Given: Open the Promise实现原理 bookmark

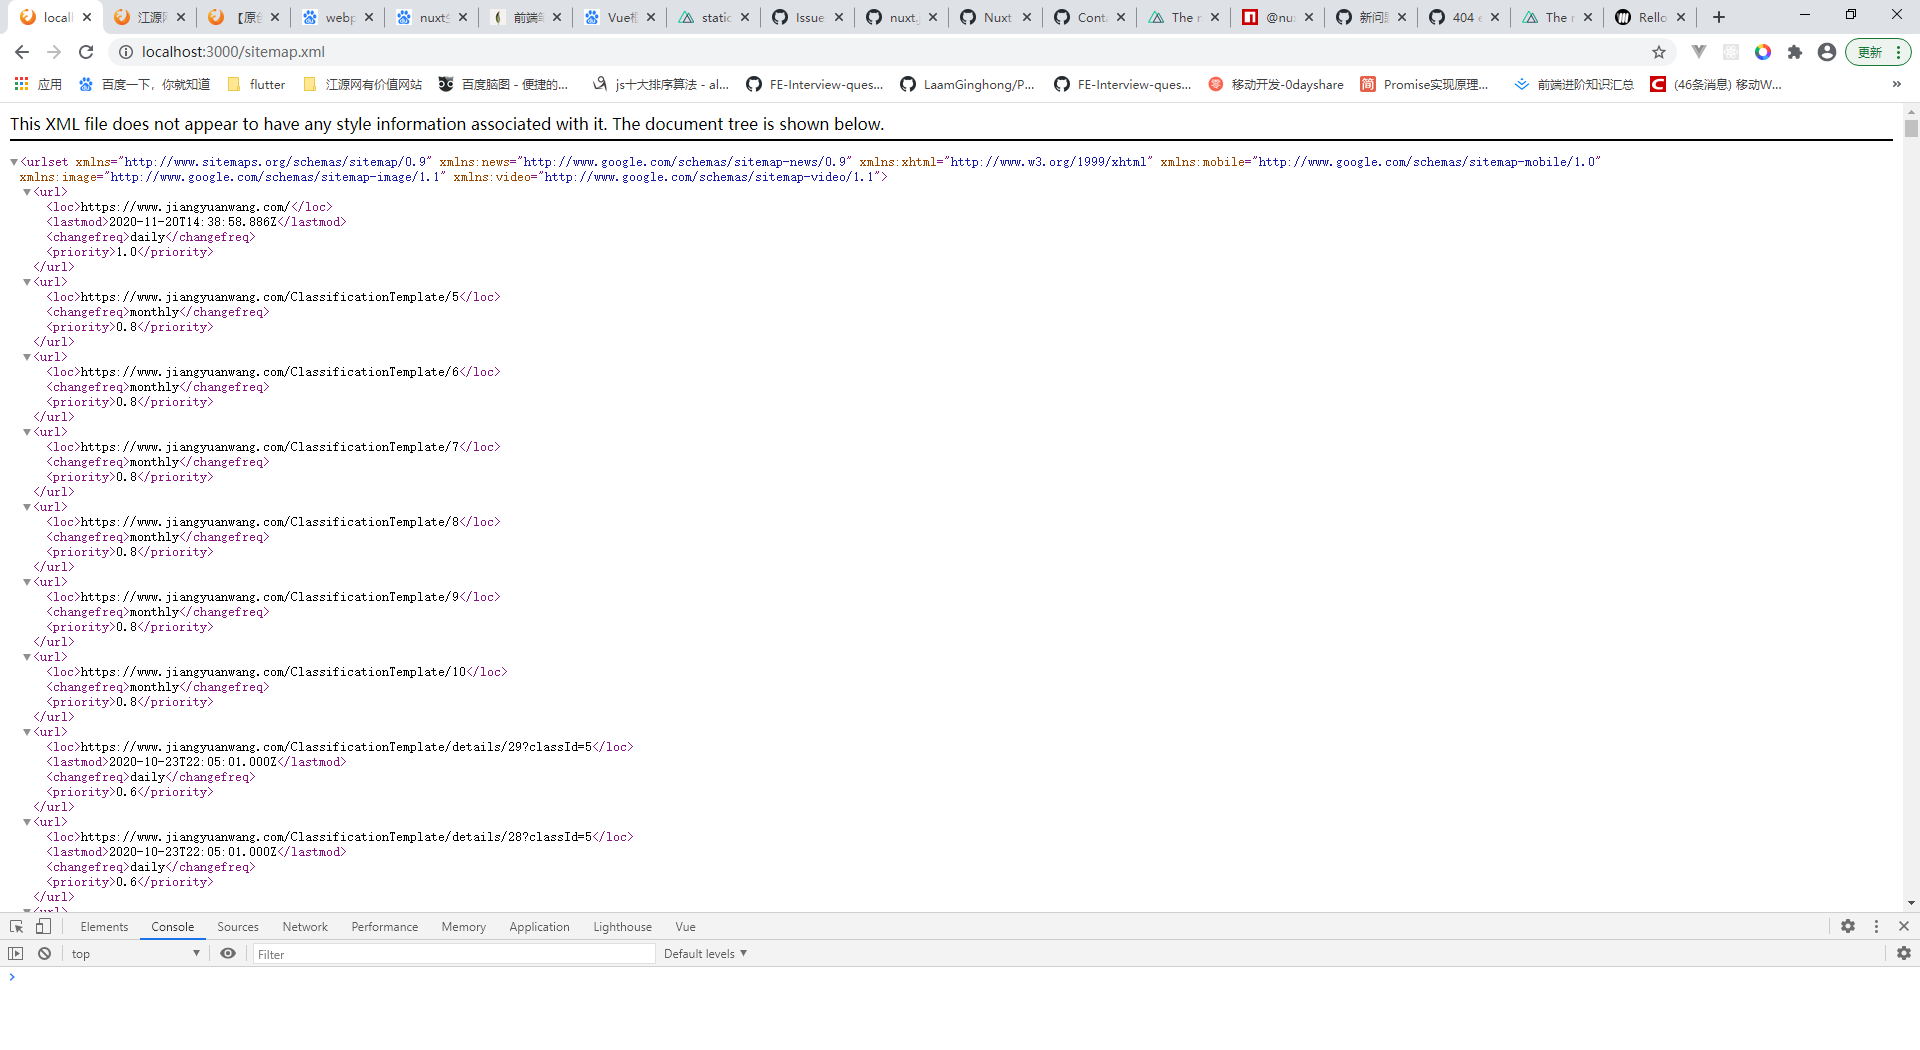Looking at the screenshot, I should click(x=1424, y=85).
